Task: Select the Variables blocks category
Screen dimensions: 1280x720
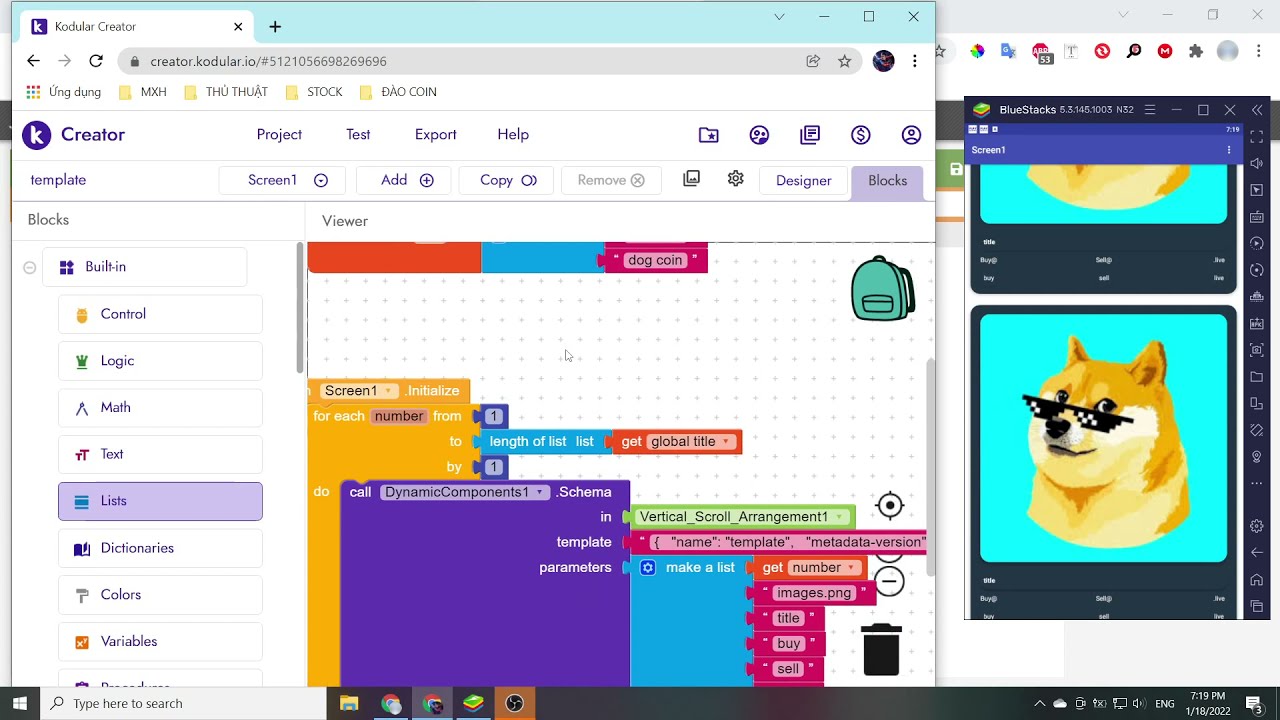Action: [160, 641]
